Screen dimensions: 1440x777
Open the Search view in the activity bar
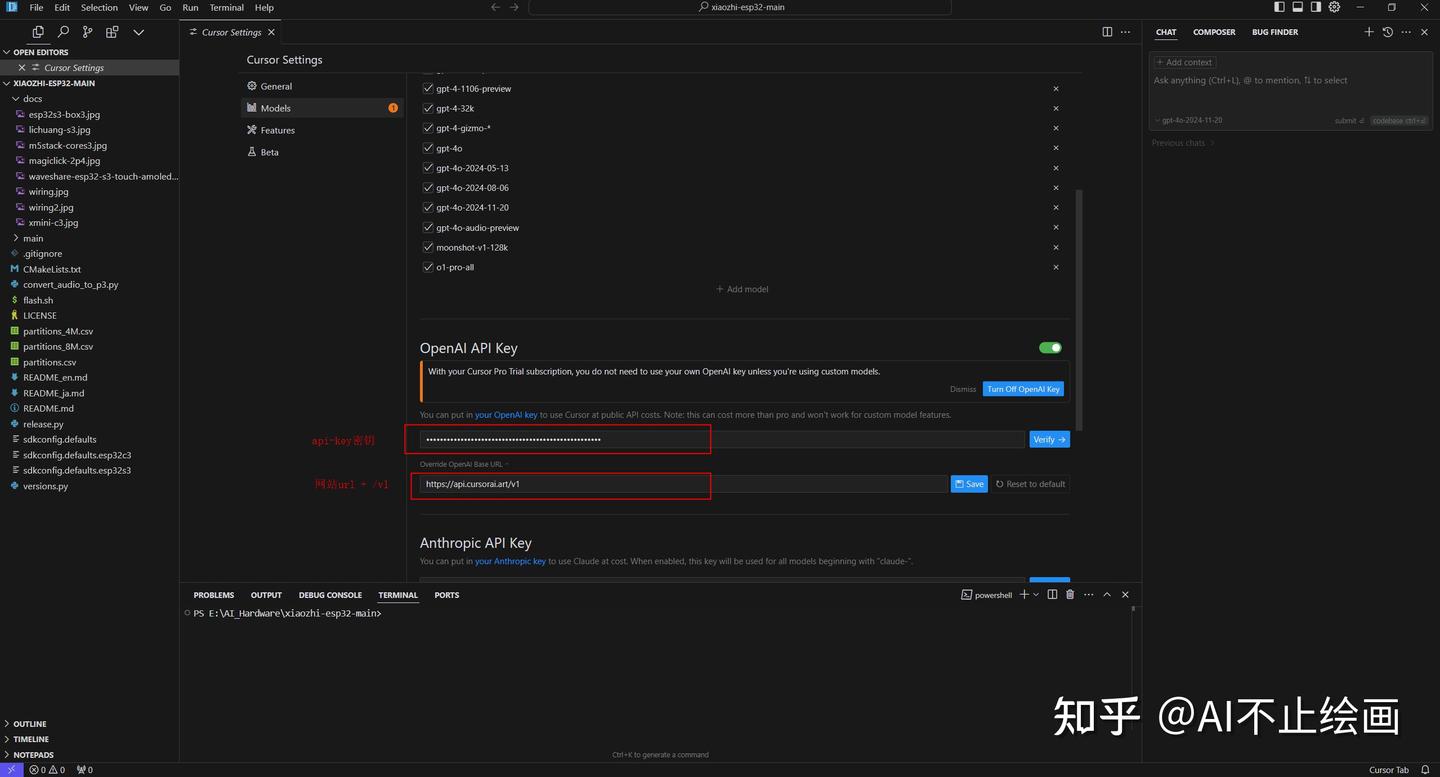[x=62, y=31]
